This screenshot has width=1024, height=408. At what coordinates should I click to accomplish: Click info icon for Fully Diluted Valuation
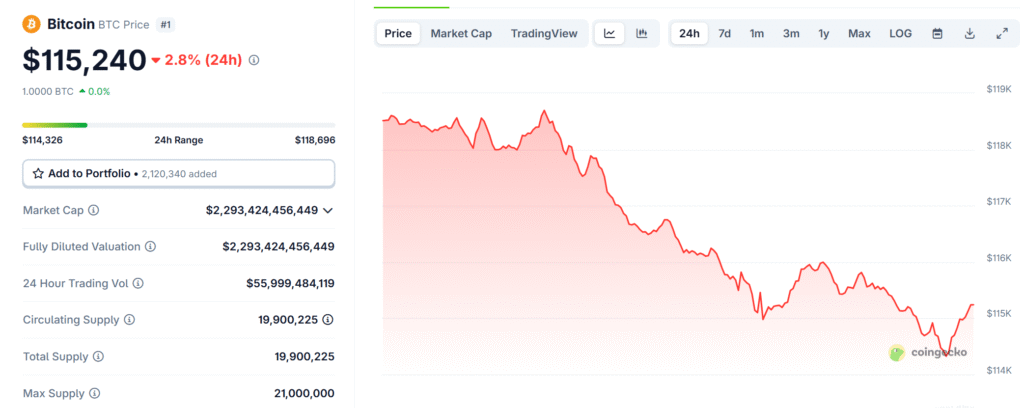[150, 246]
